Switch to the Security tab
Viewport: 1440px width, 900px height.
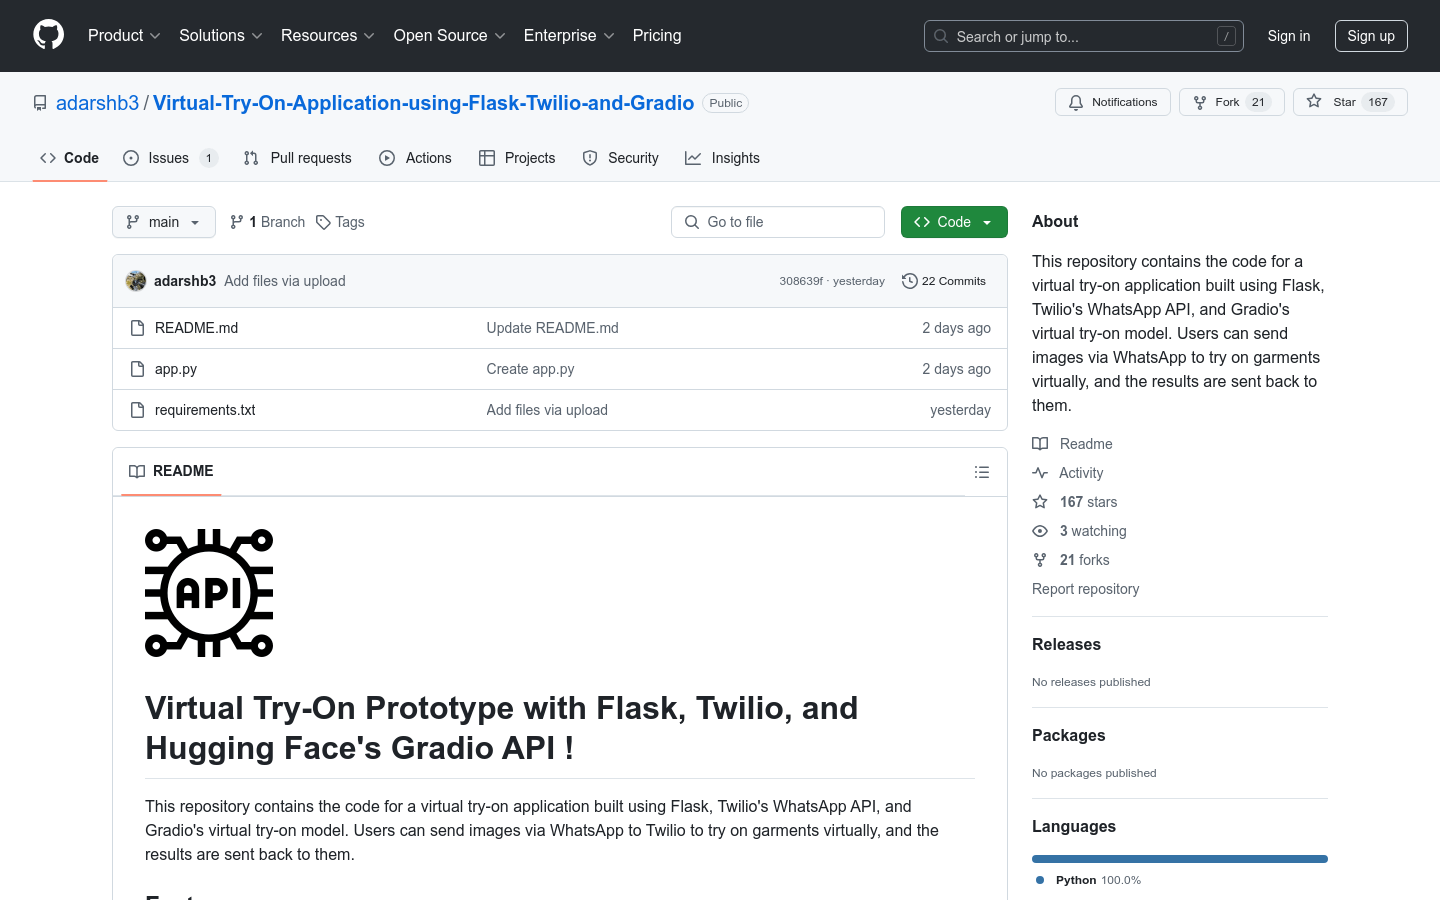click(620, 158)
